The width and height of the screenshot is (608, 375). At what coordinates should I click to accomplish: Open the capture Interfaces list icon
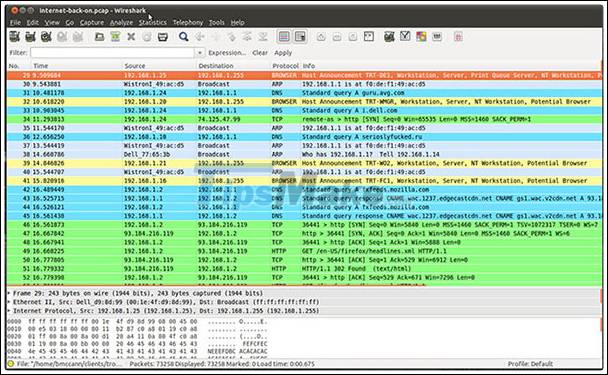(x=14, y=37)
